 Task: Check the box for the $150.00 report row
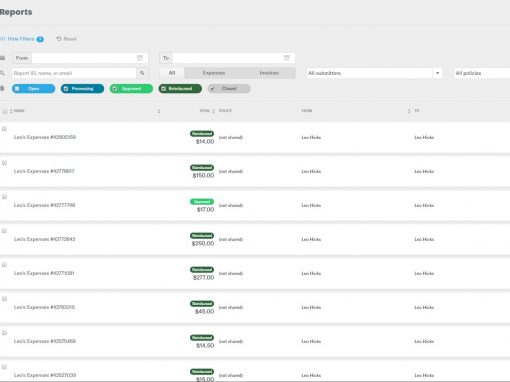click(x=4, y=163)
